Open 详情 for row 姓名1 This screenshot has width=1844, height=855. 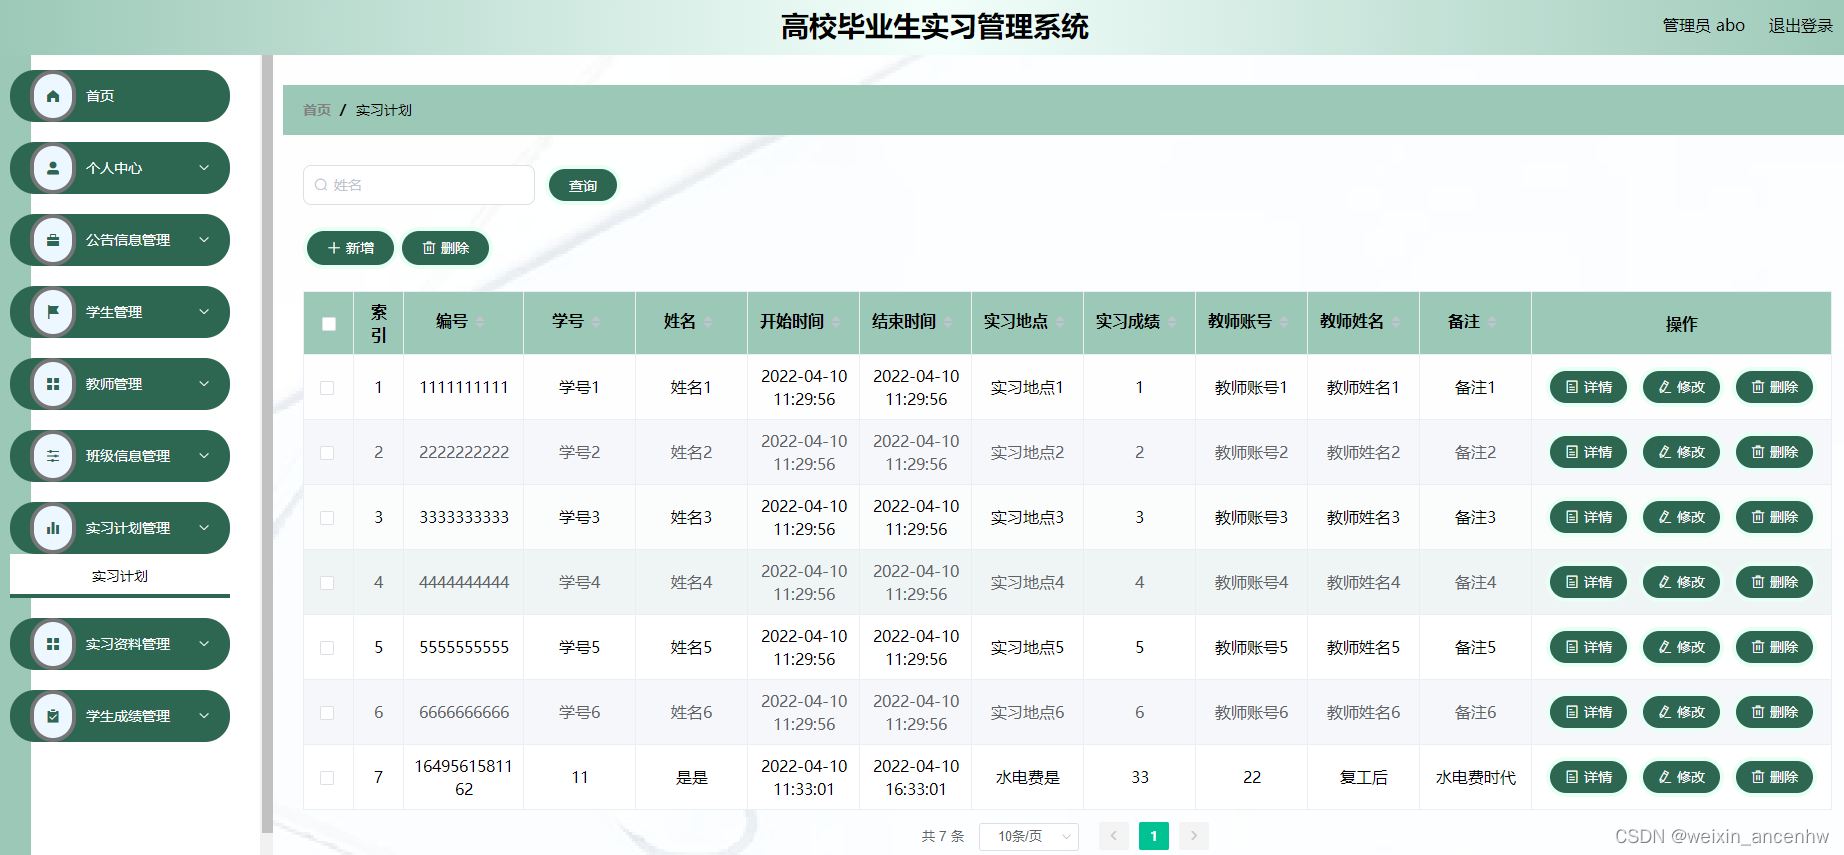[x=1588, y=387]
